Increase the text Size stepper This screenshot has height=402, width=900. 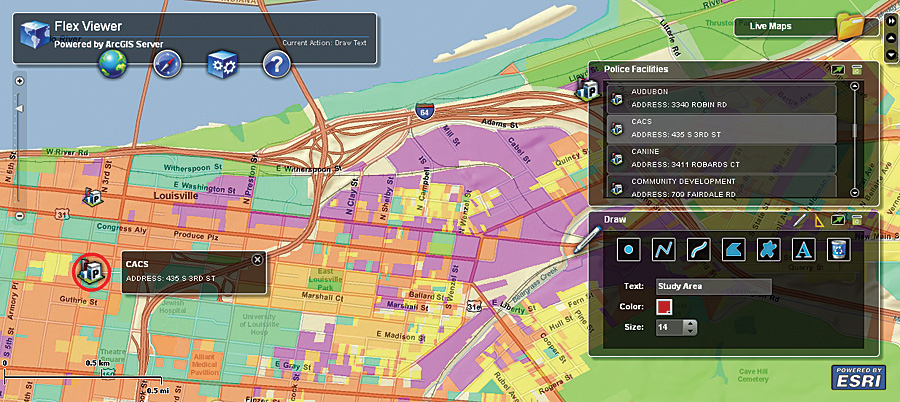pos(690,324)
